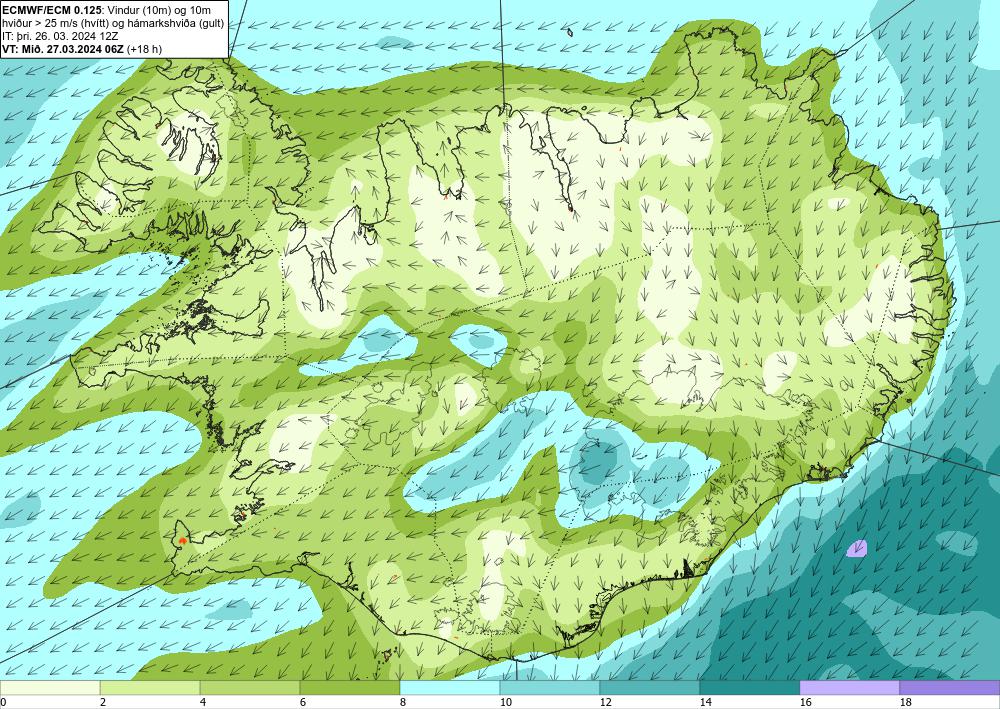
Task: Click the 'IT: þri. 26. 03. 2024 12Z' line
Action: point(60,36)
